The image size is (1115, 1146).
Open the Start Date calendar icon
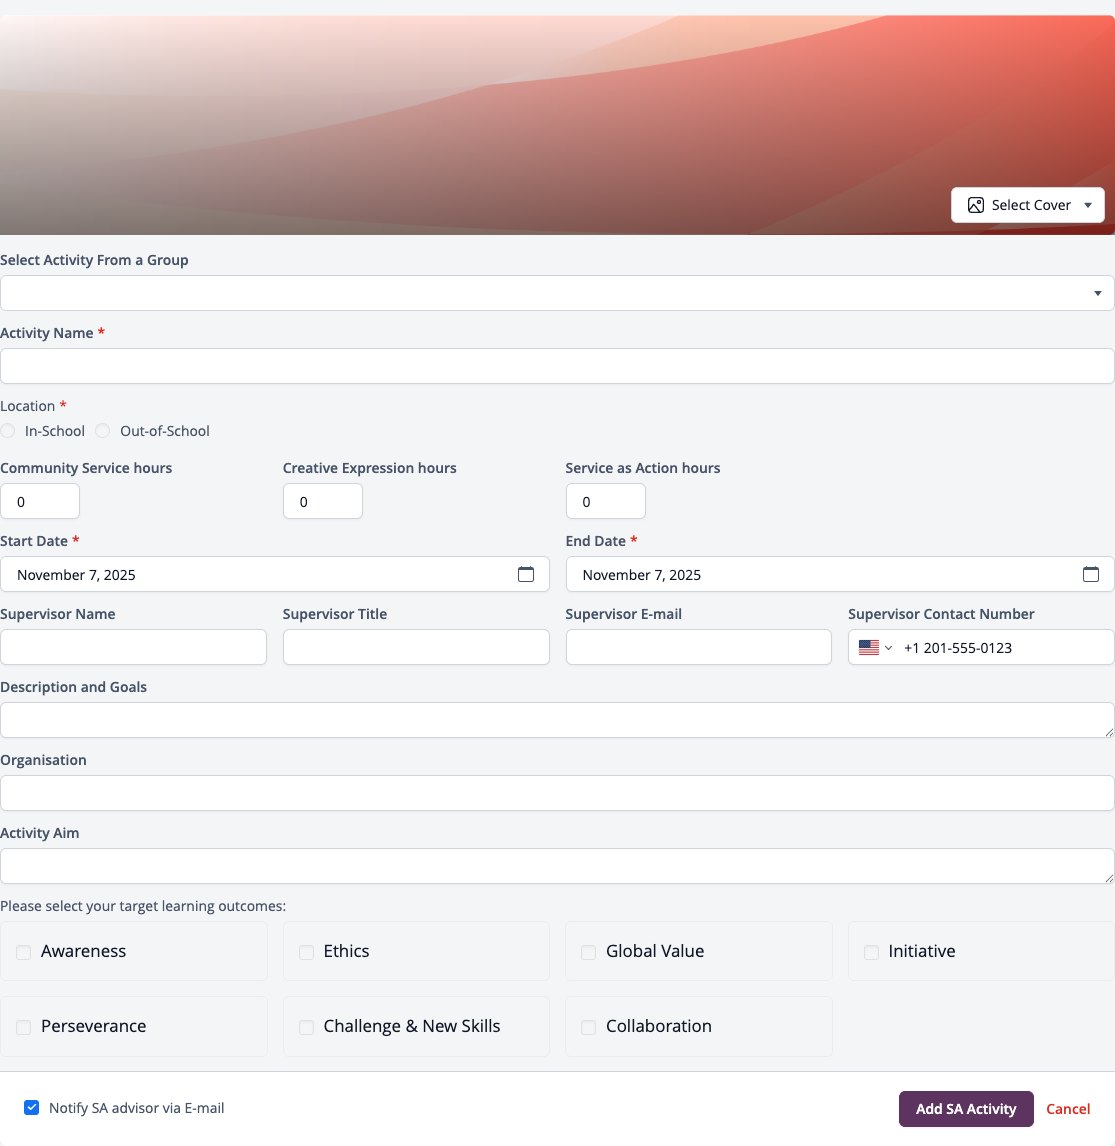pyautogui.click(x=525, y=574)
